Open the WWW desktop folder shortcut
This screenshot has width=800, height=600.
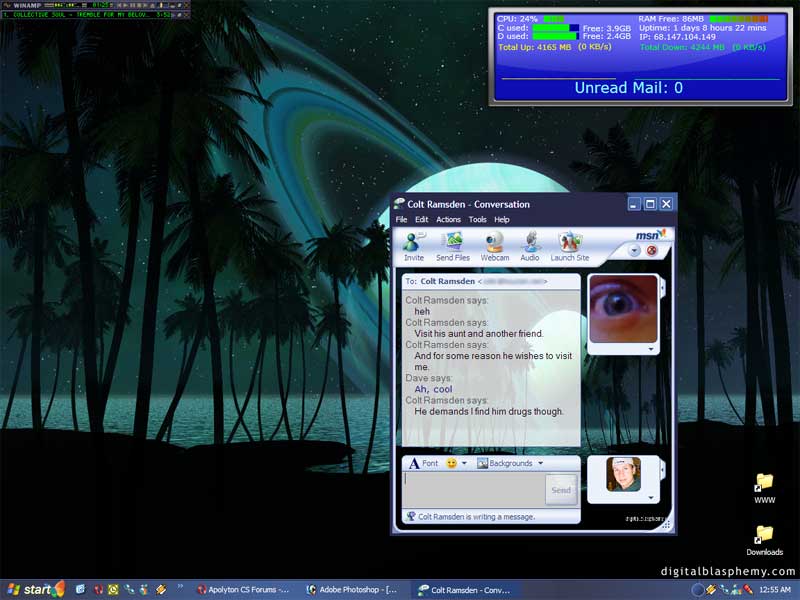coord(765,483)
